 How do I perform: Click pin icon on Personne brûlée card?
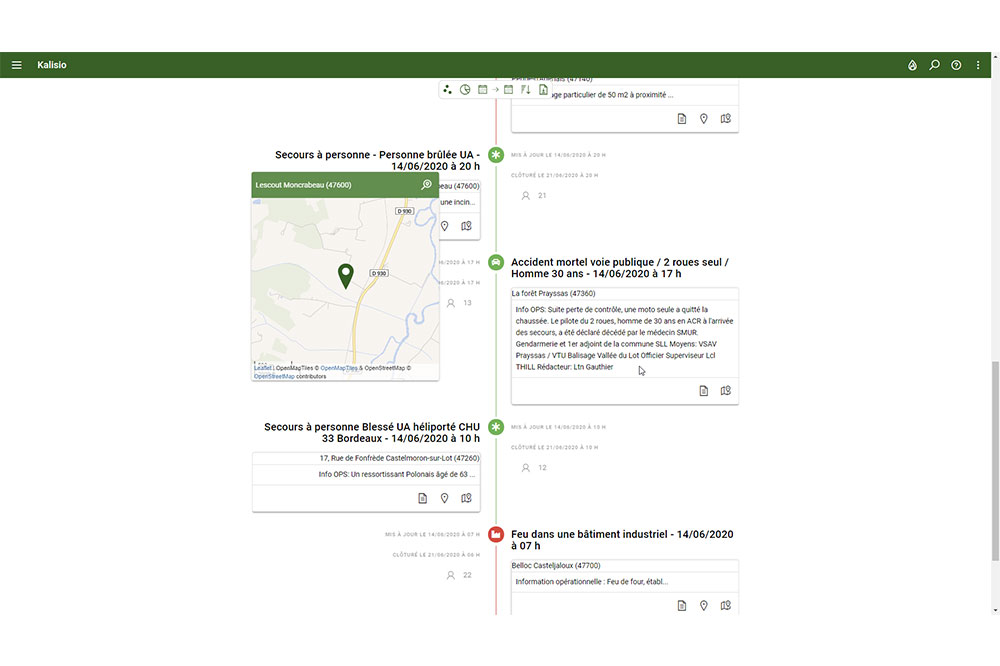pos(445,226)
